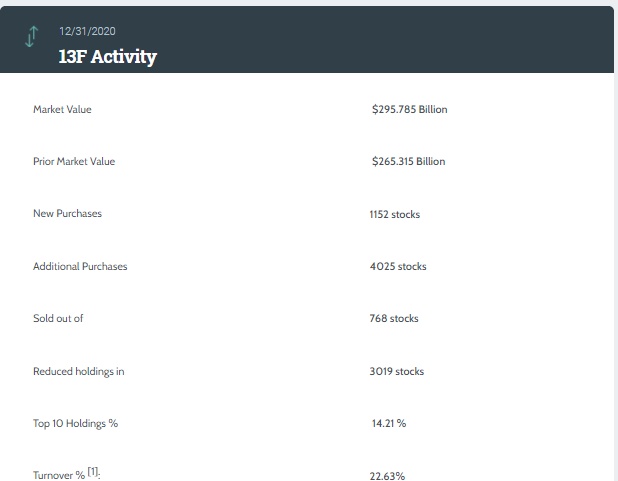Select the 768 stocks value
This screenshot has width=618, height=481.
[x=394, y=318]
